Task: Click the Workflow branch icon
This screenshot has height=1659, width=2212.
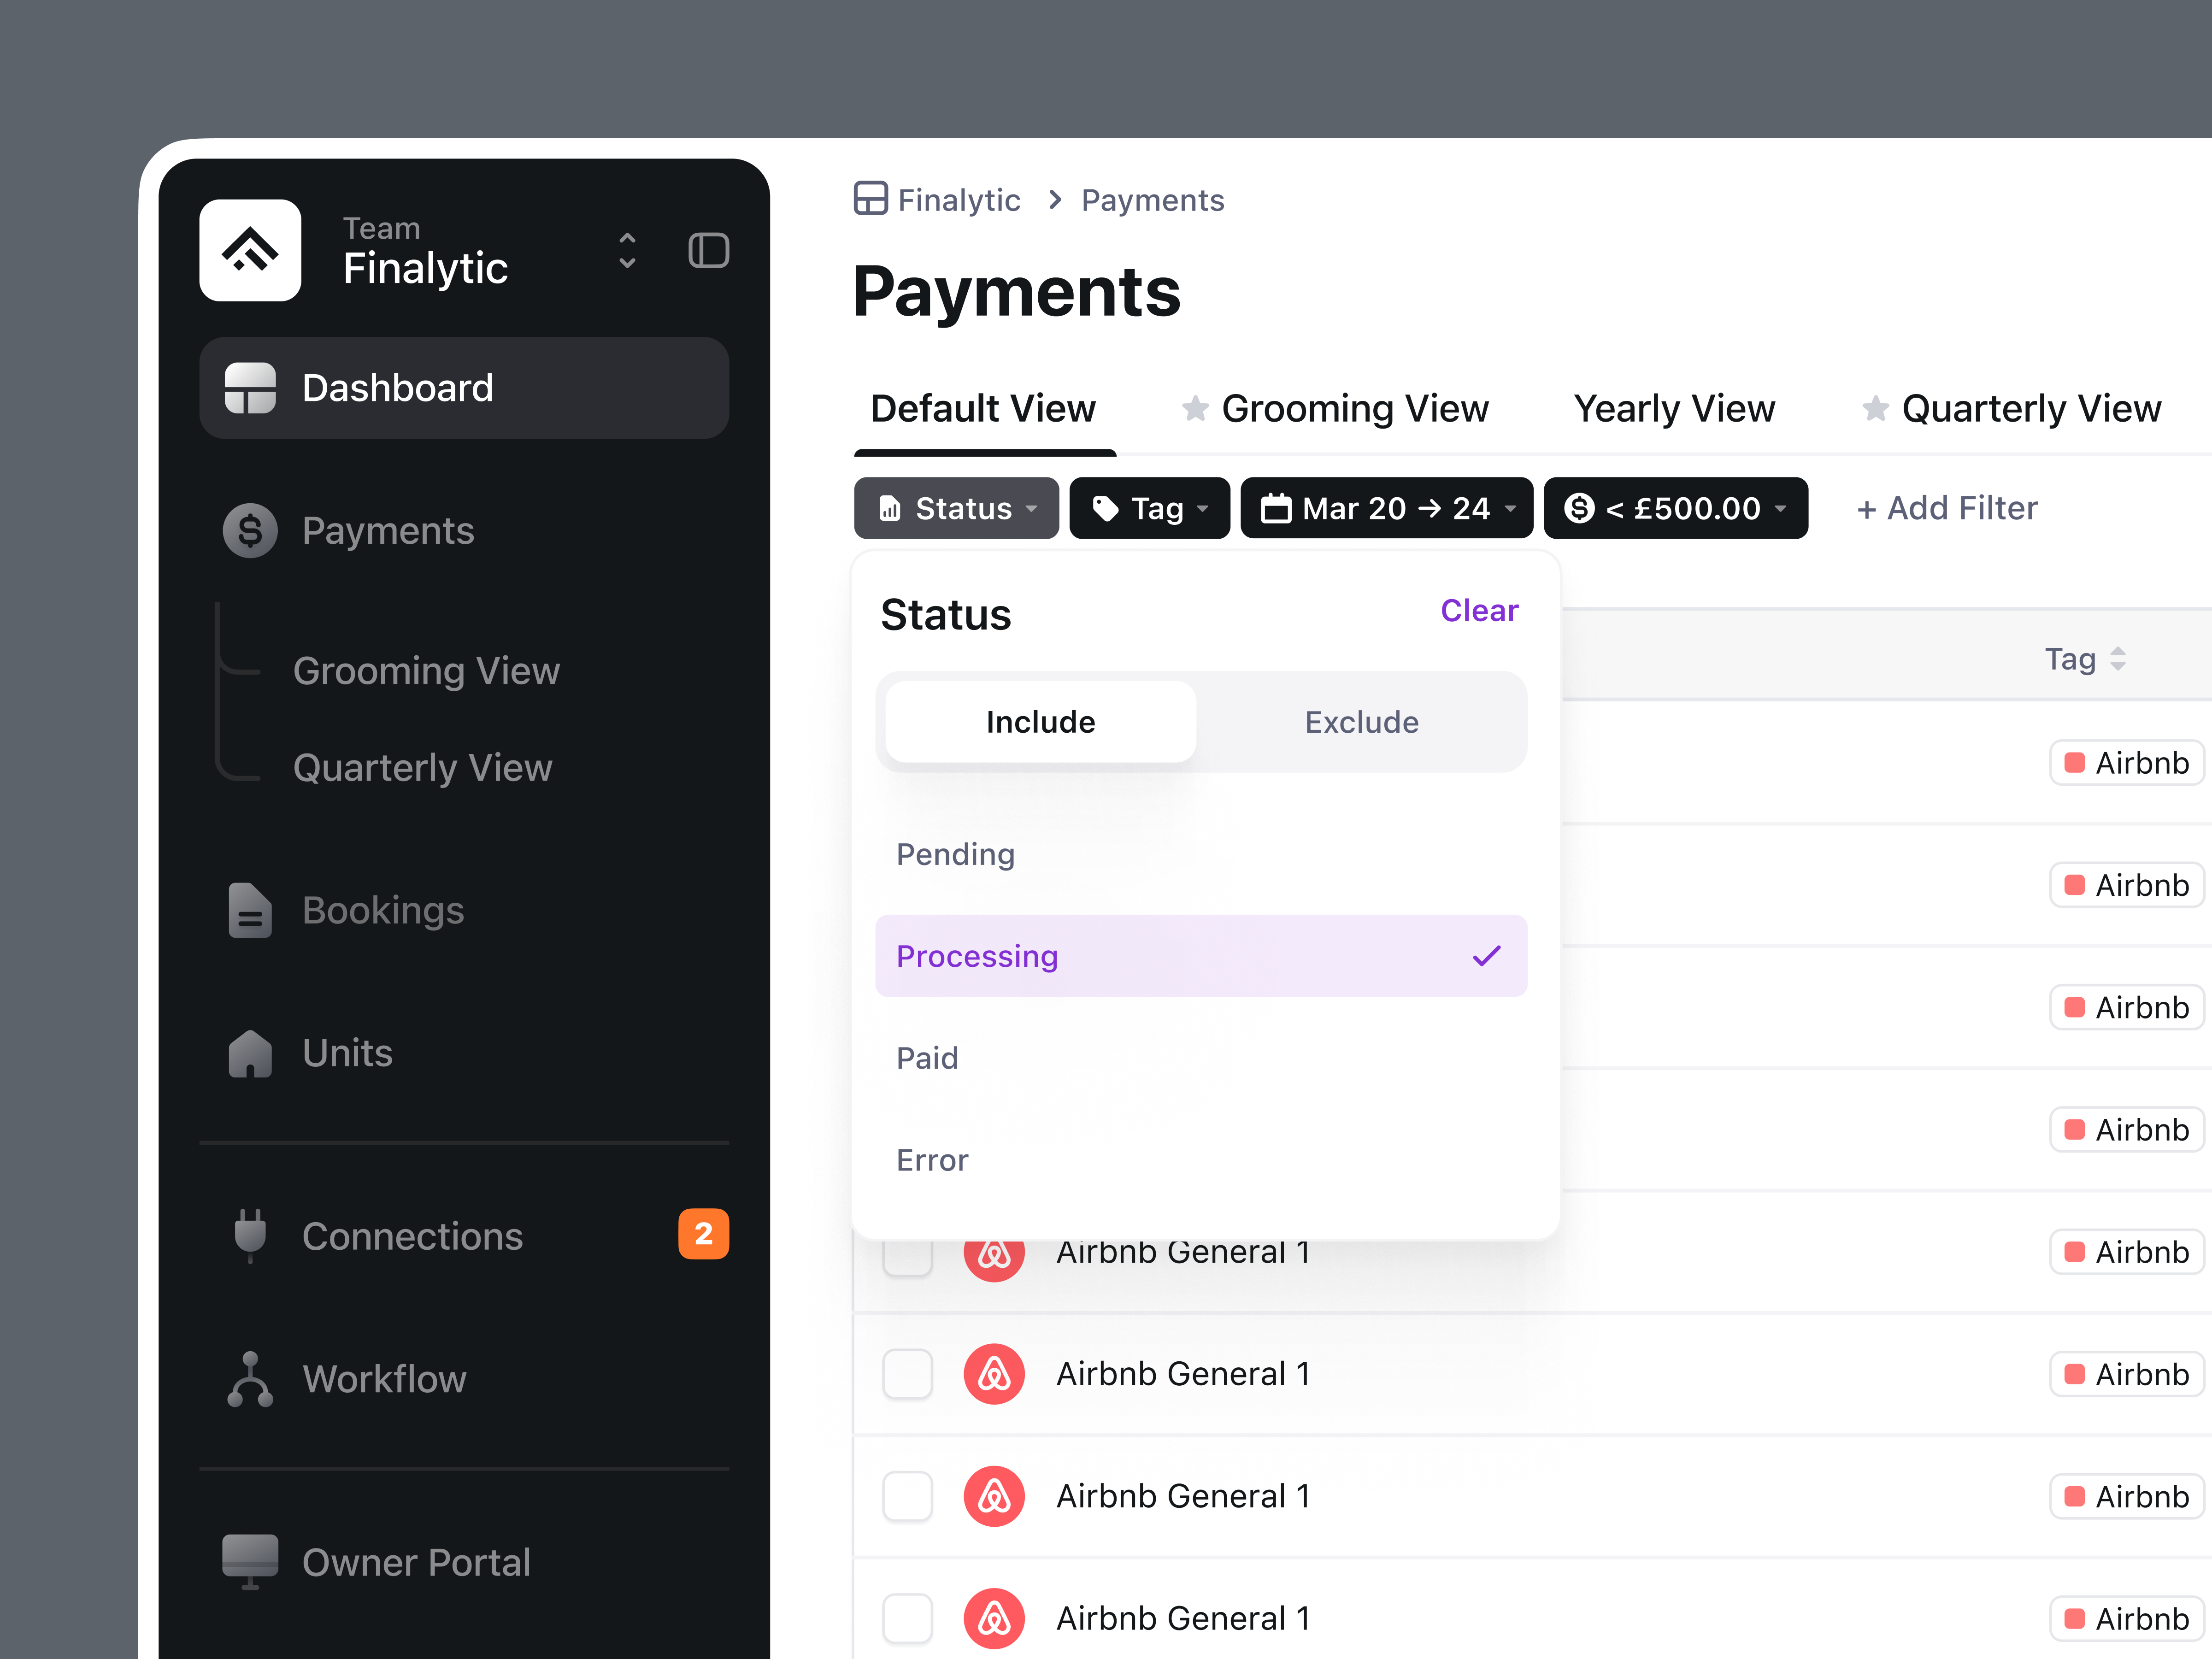Action: [250, 1379]
